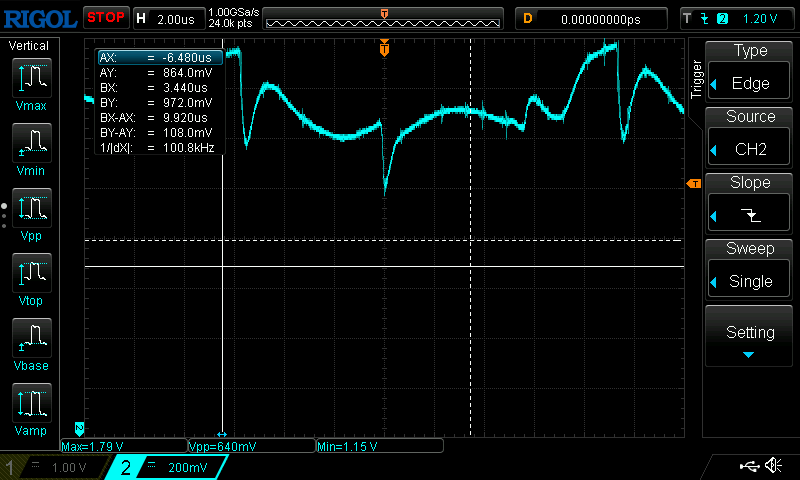
Task: Click the trigger level marker on right edge
Action: click(694, 184)
